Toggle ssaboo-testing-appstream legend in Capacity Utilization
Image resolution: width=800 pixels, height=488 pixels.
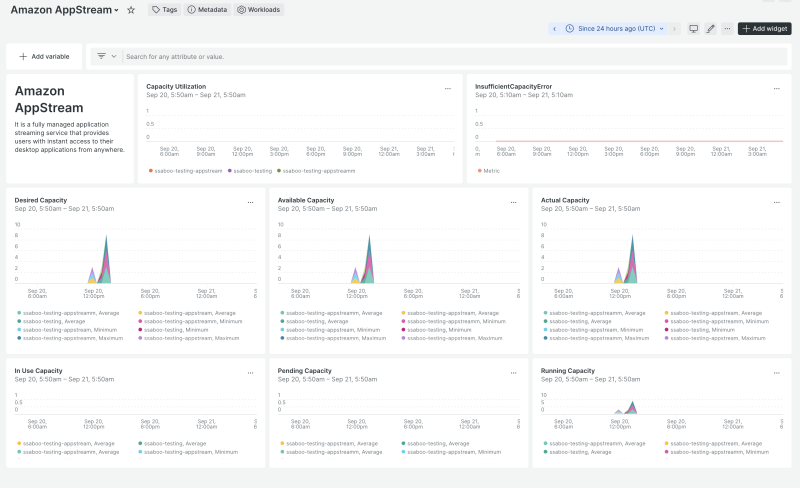tap(186, 171)
